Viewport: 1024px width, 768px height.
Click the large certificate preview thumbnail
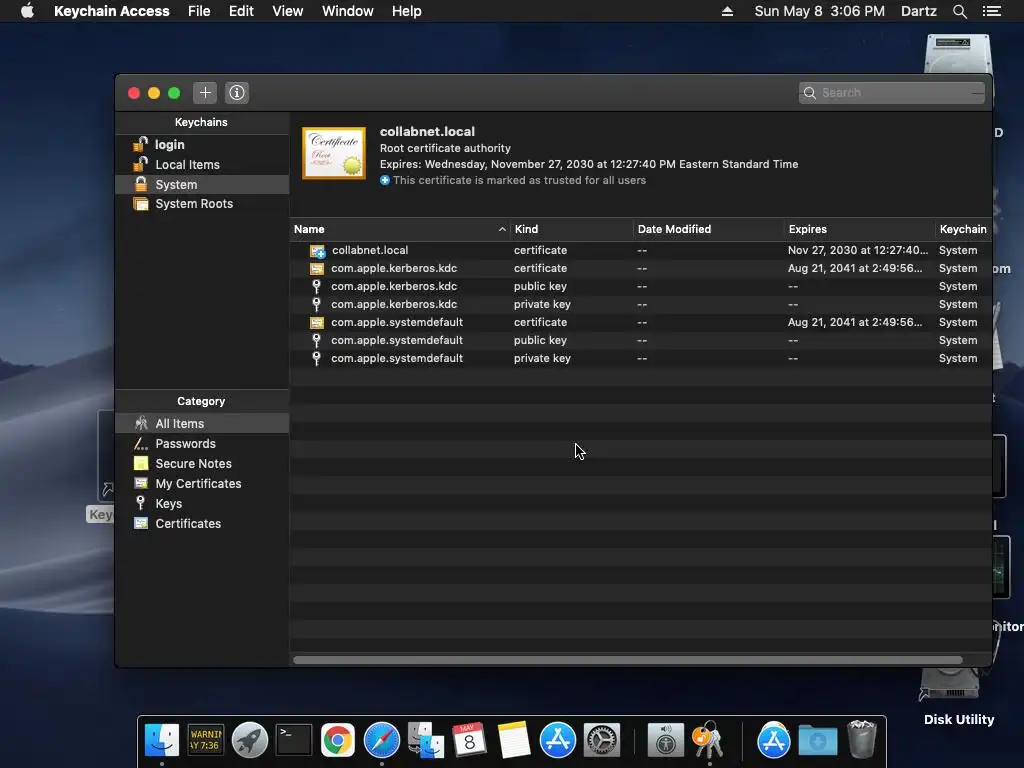(x=334, y=153)
